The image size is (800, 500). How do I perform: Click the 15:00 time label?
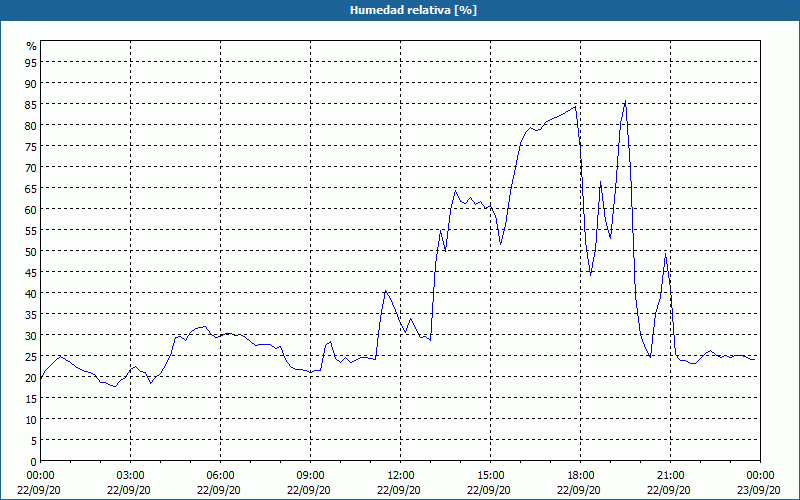pyautogui.click(x=491, y=476)
